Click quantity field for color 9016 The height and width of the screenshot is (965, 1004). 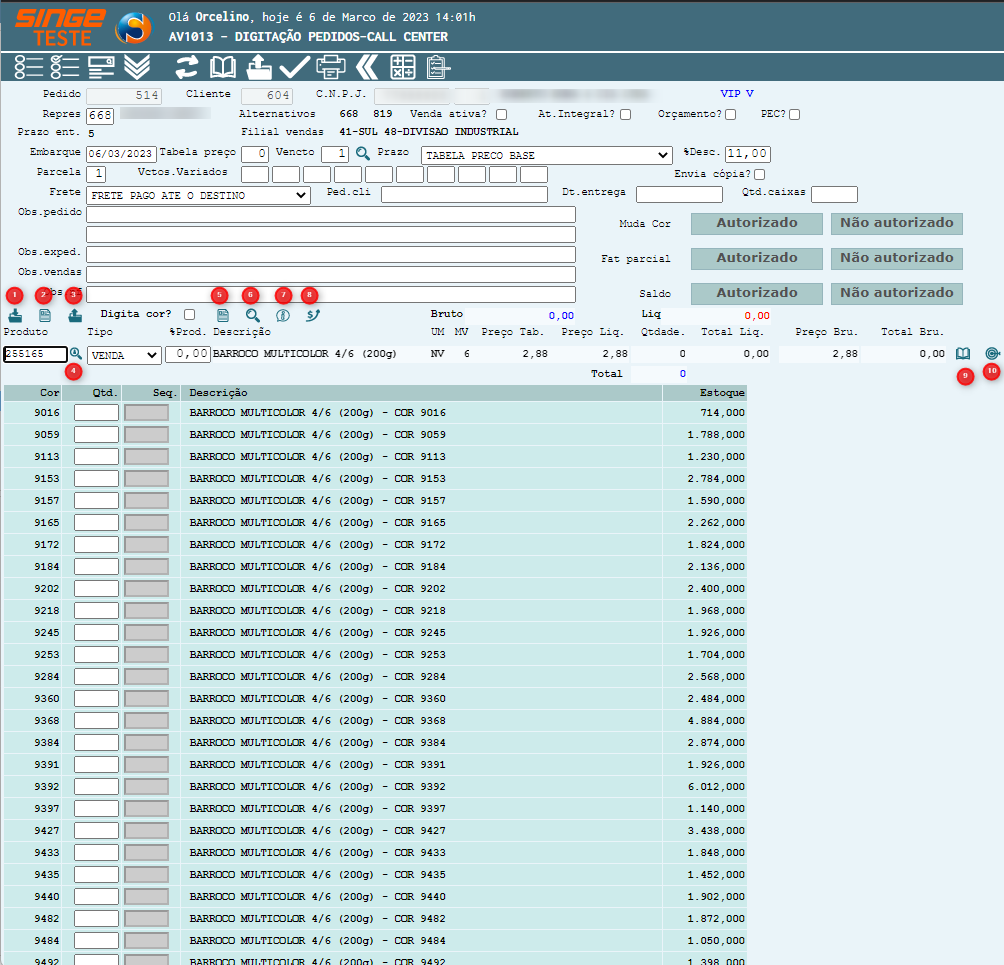coord(96,412)
